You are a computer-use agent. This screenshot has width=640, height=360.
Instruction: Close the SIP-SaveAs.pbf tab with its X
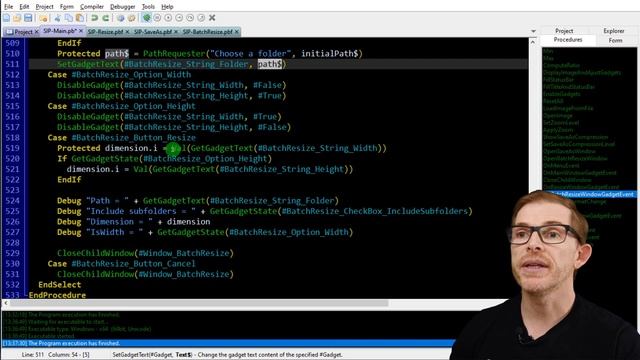(x=176, y=31)
